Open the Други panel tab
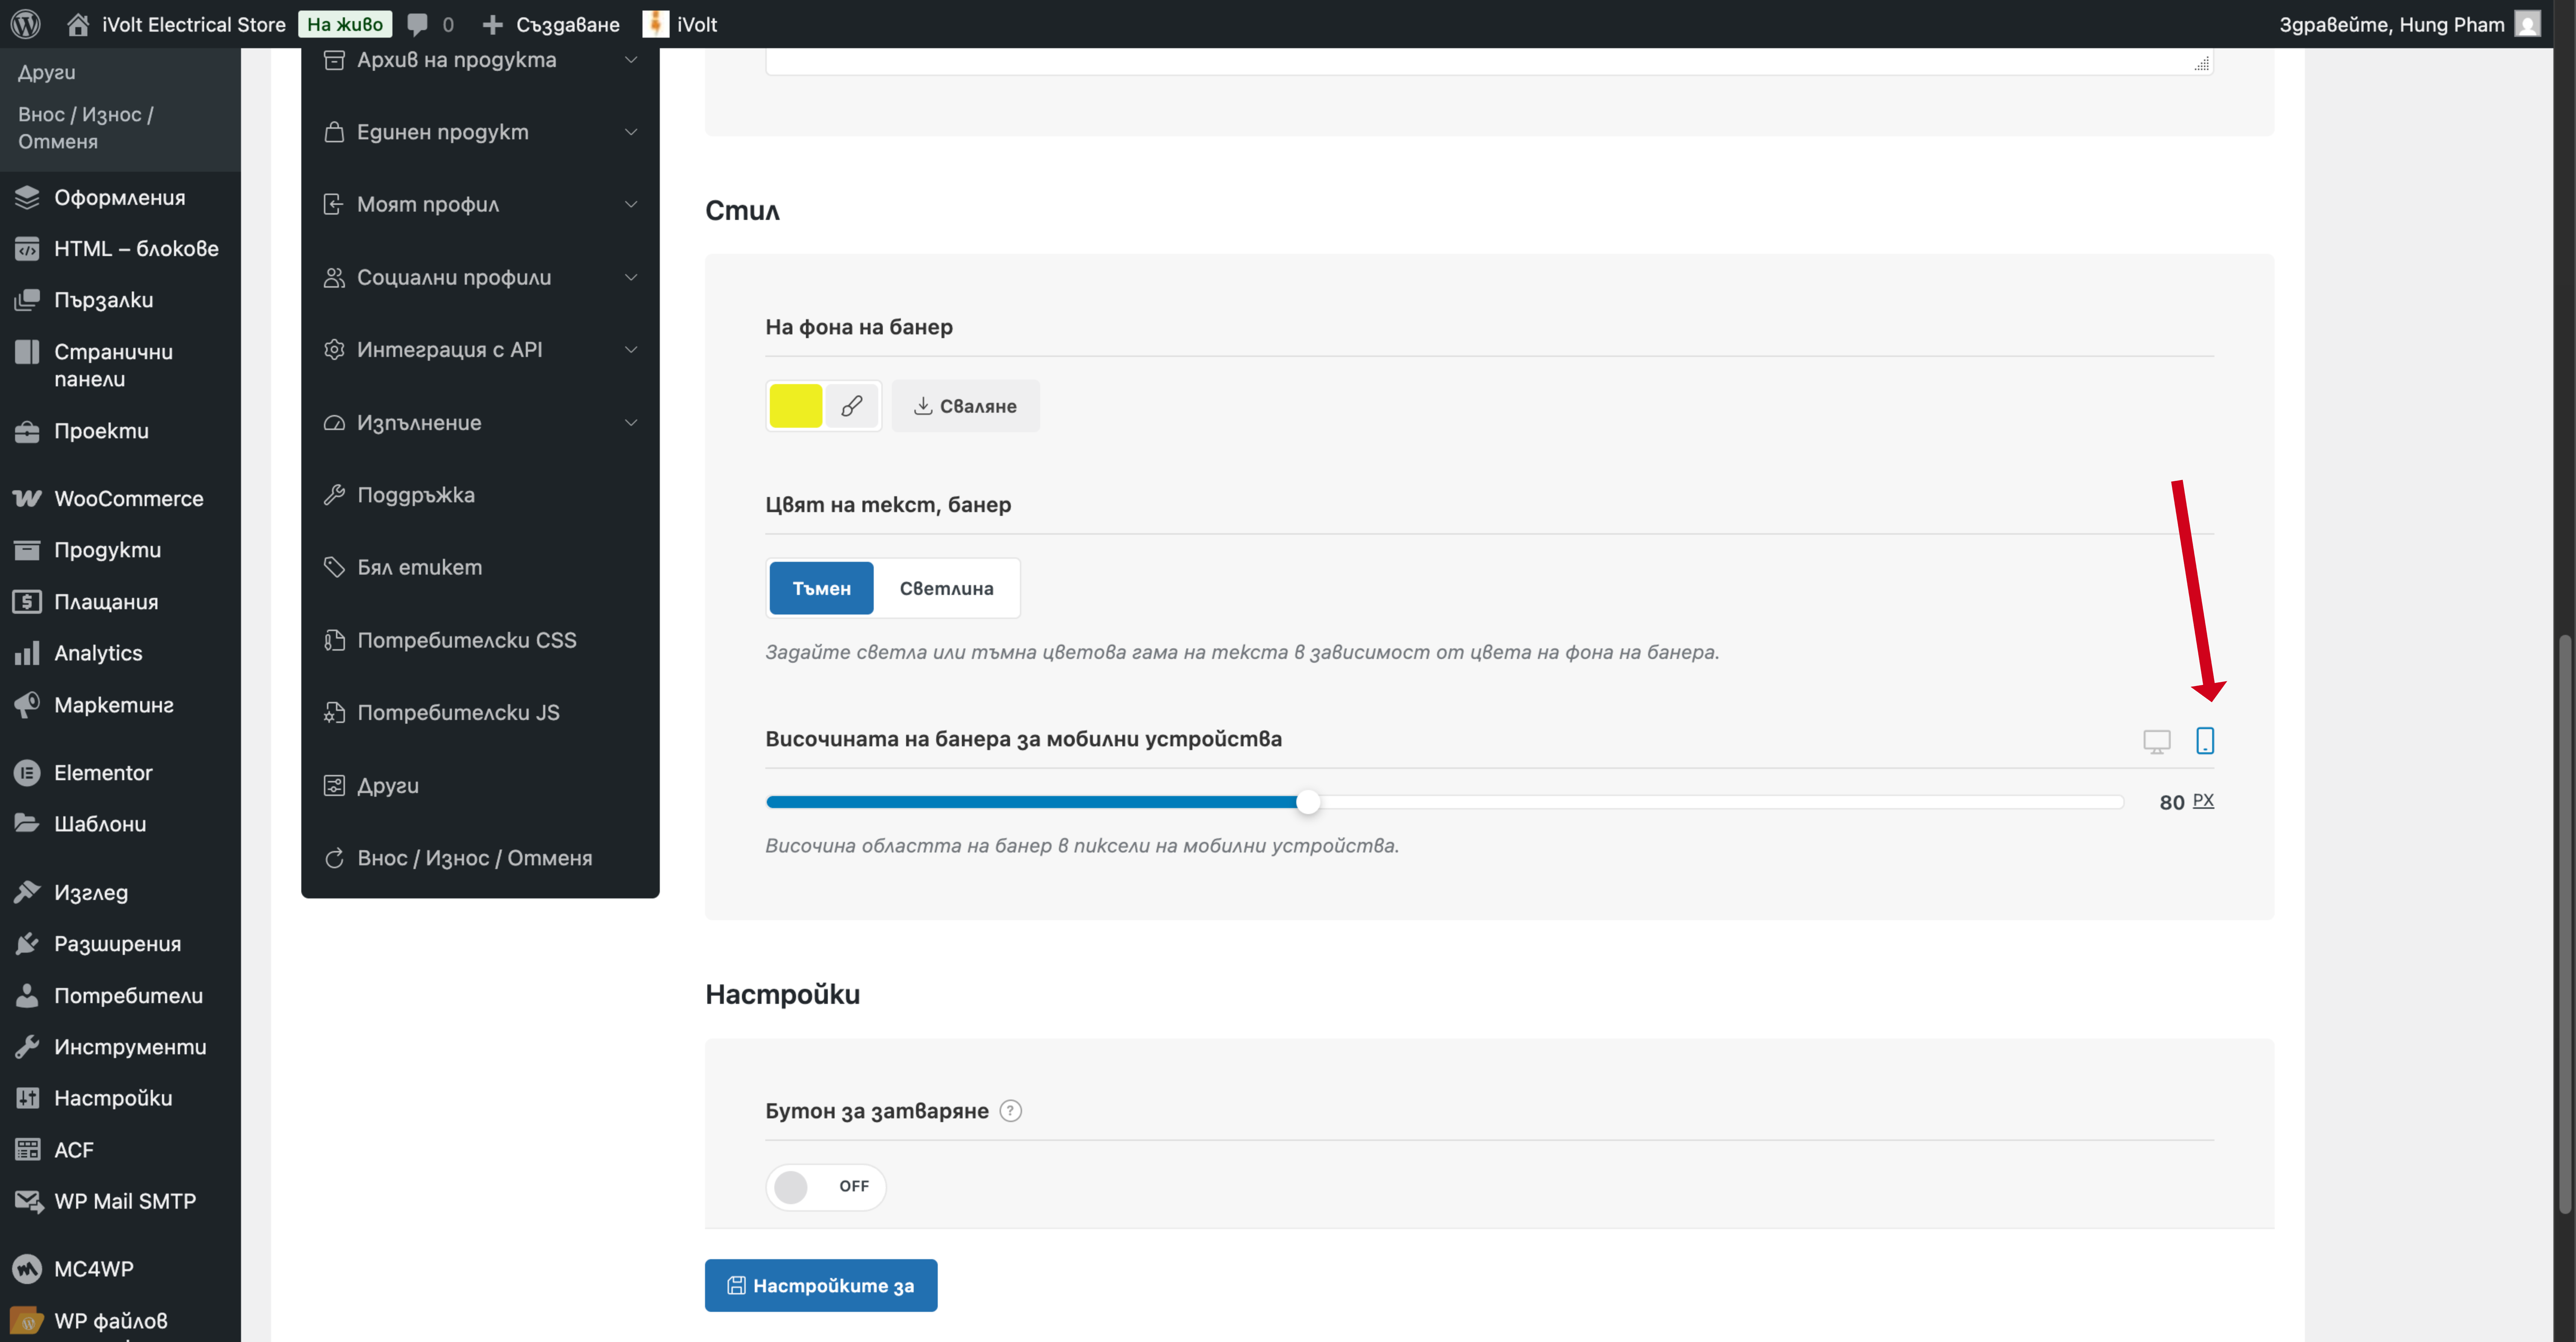Image resolution: width=2576 pixels, height=1342 pixels. [480, 786]
